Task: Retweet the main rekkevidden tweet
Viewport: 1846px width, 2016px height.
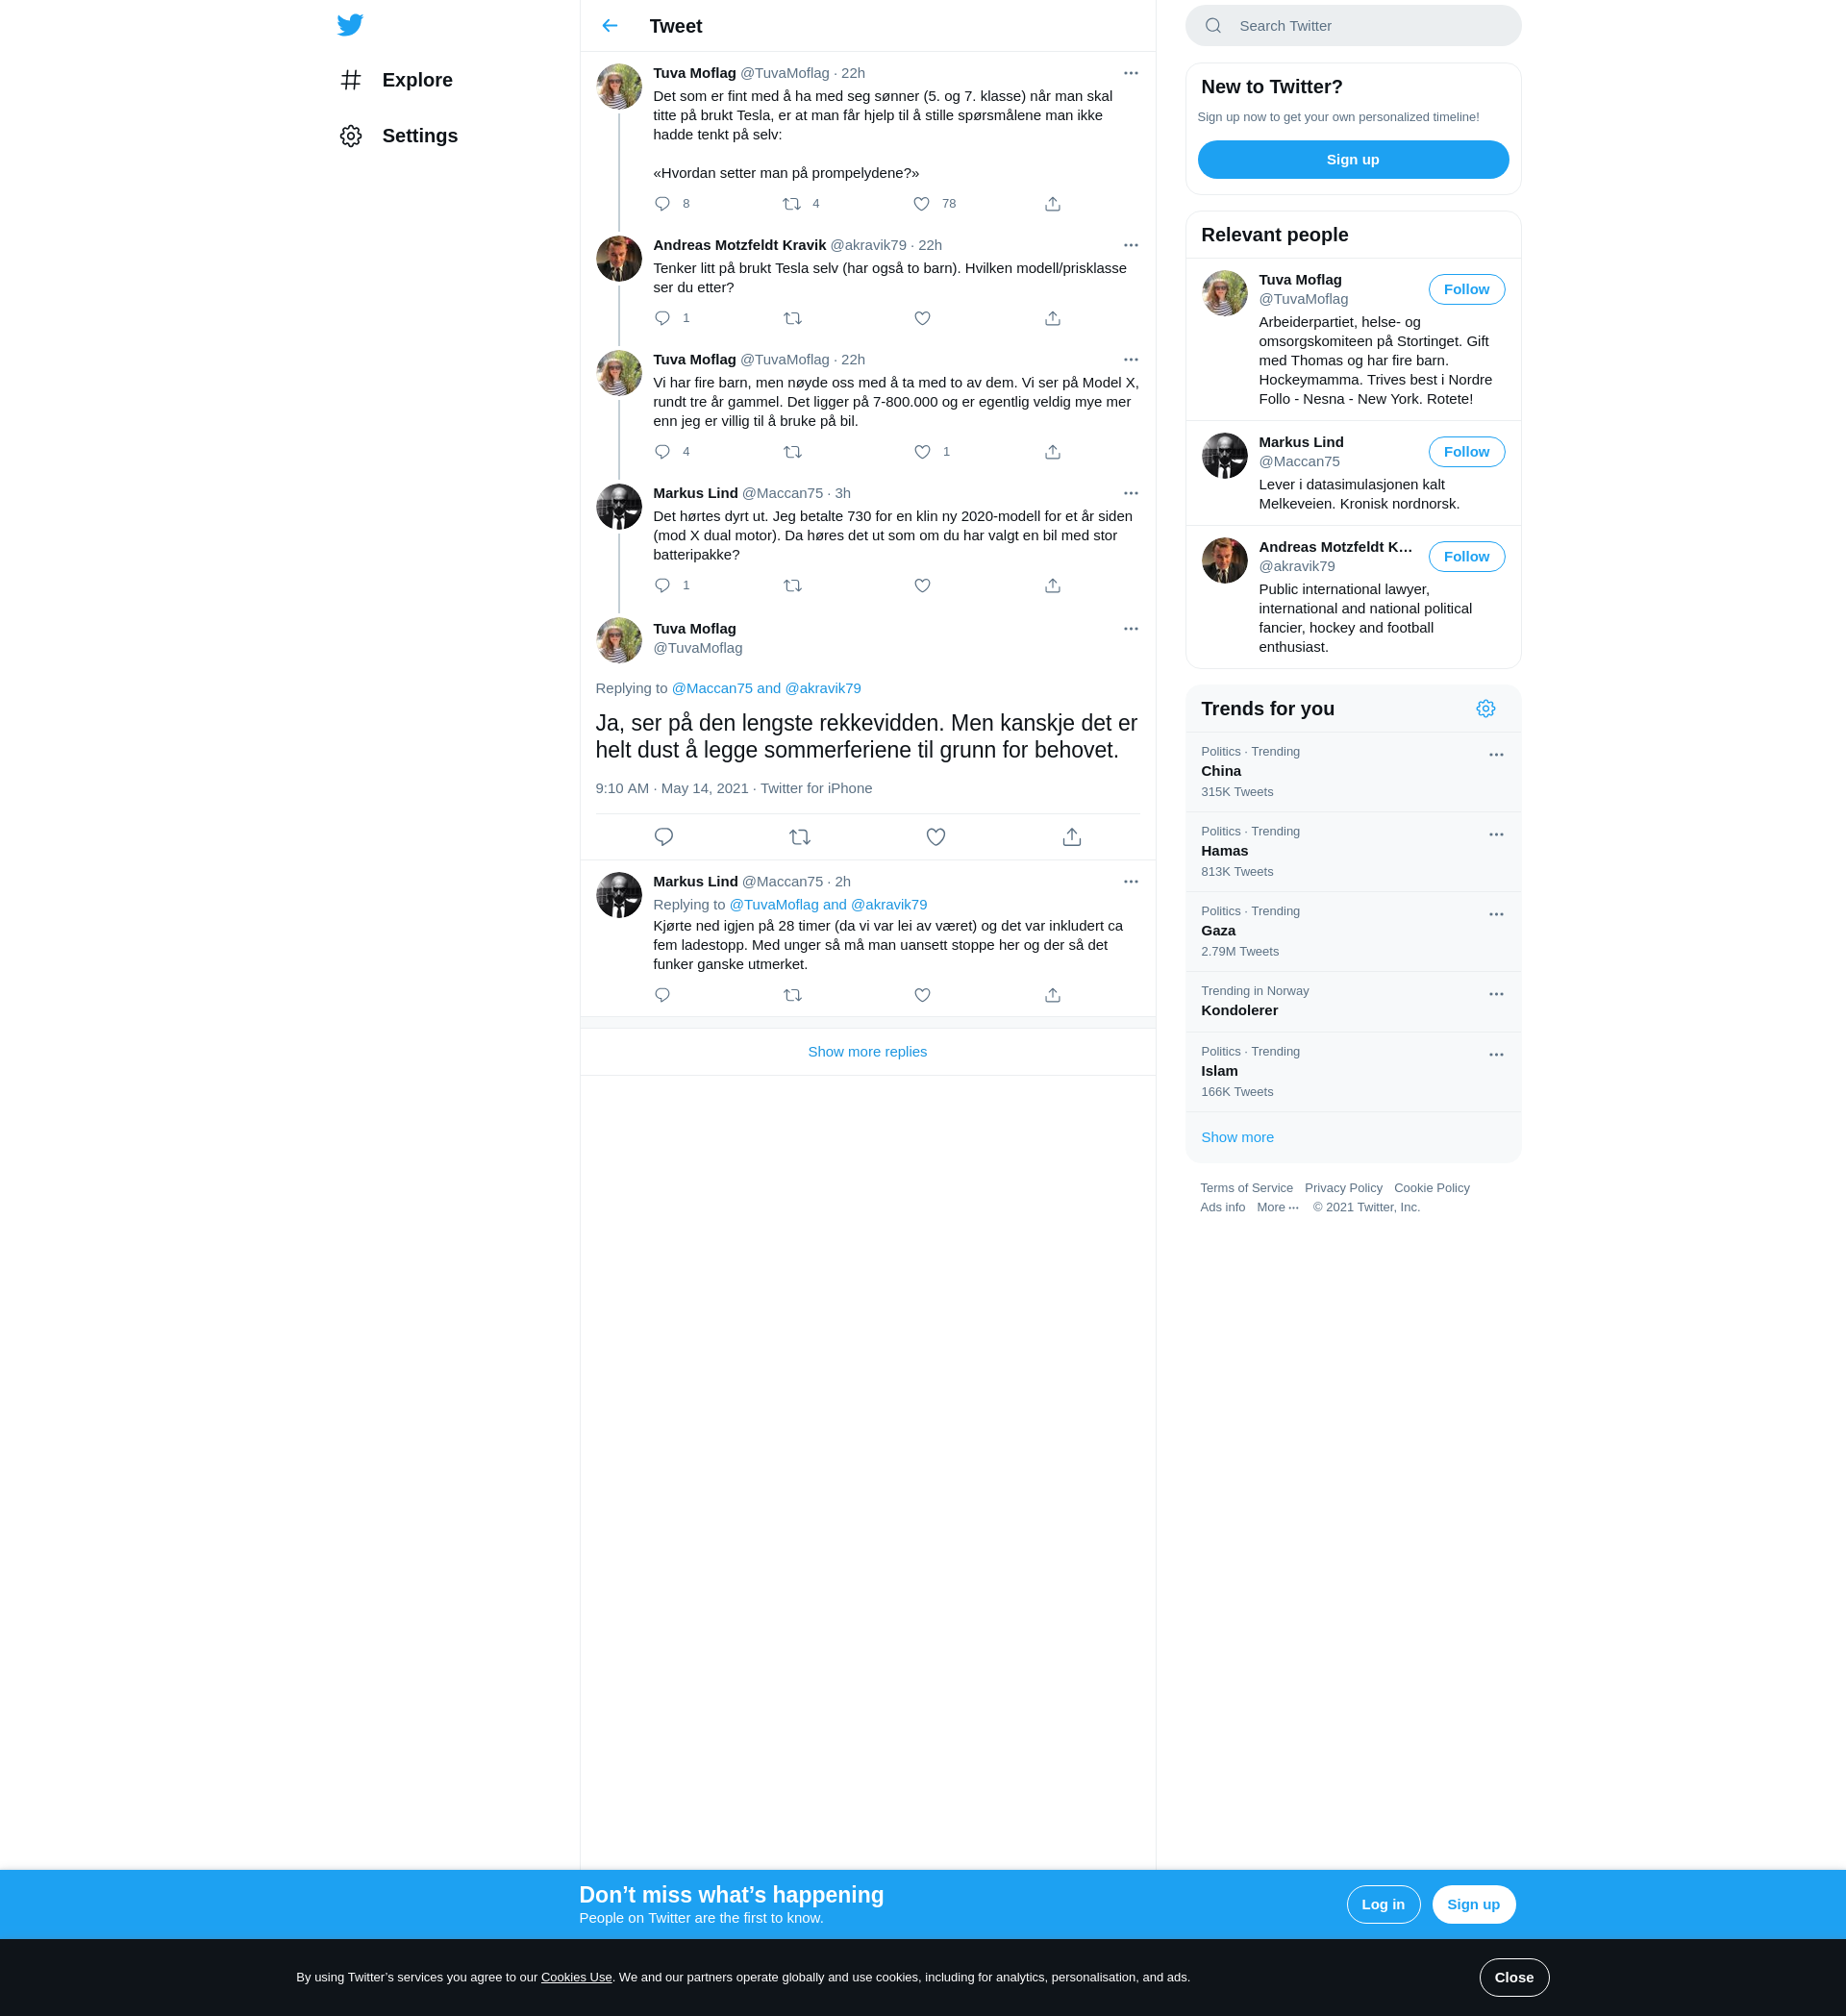Action: point(799,837)
